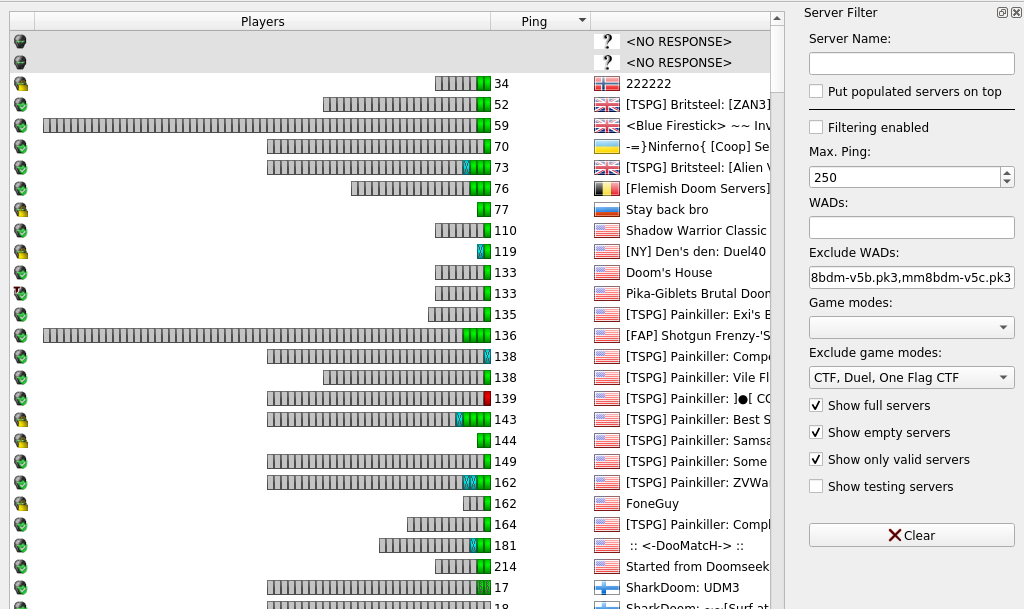Viewport: 1024px width, 609px height.
Task: Tick the Filtering enabled checkbox
Action: [x=816, y=128]
